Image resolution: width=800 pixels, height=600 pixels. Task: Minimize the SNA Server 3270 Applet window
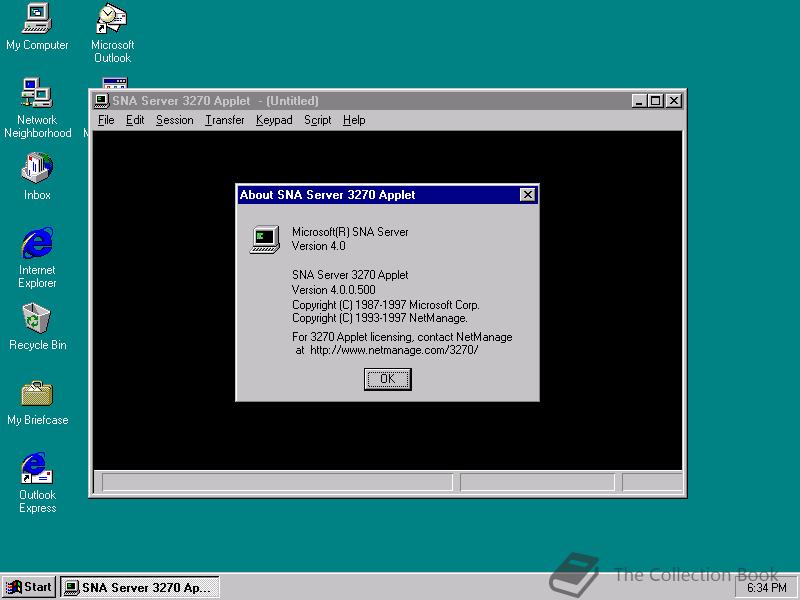(x=639, y=101)
